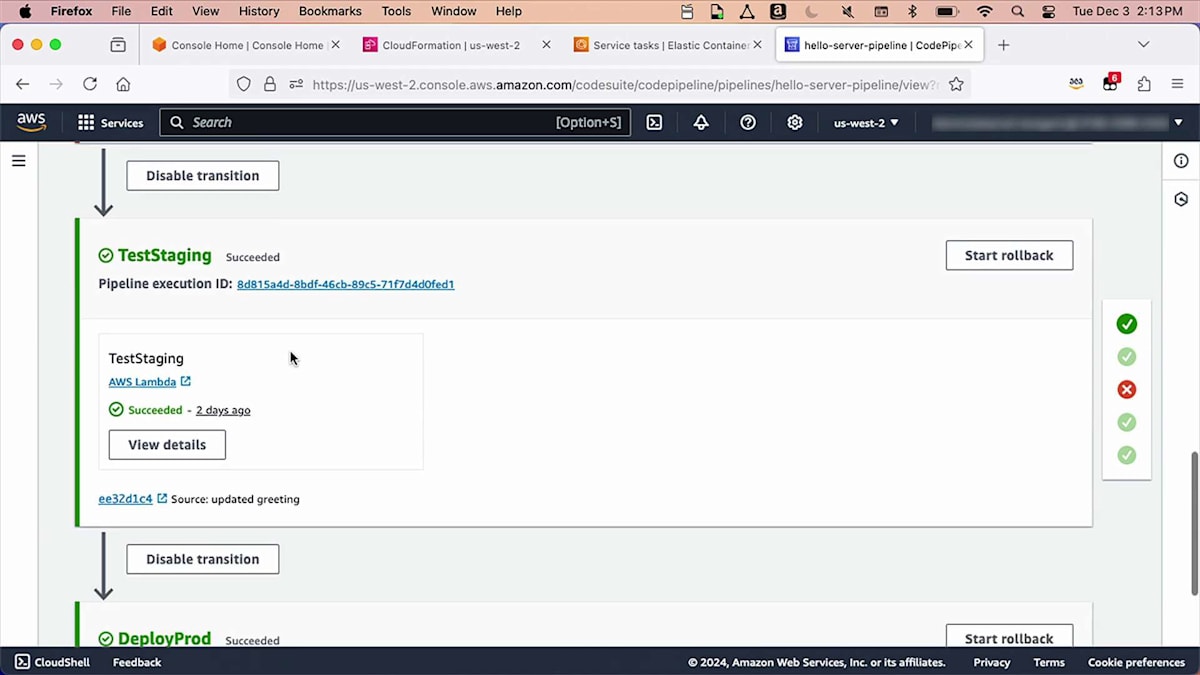The image size is (1200, 675).
Task: Open the Firefox extensions puzzle icon
Action: [x=1144, y=84]
